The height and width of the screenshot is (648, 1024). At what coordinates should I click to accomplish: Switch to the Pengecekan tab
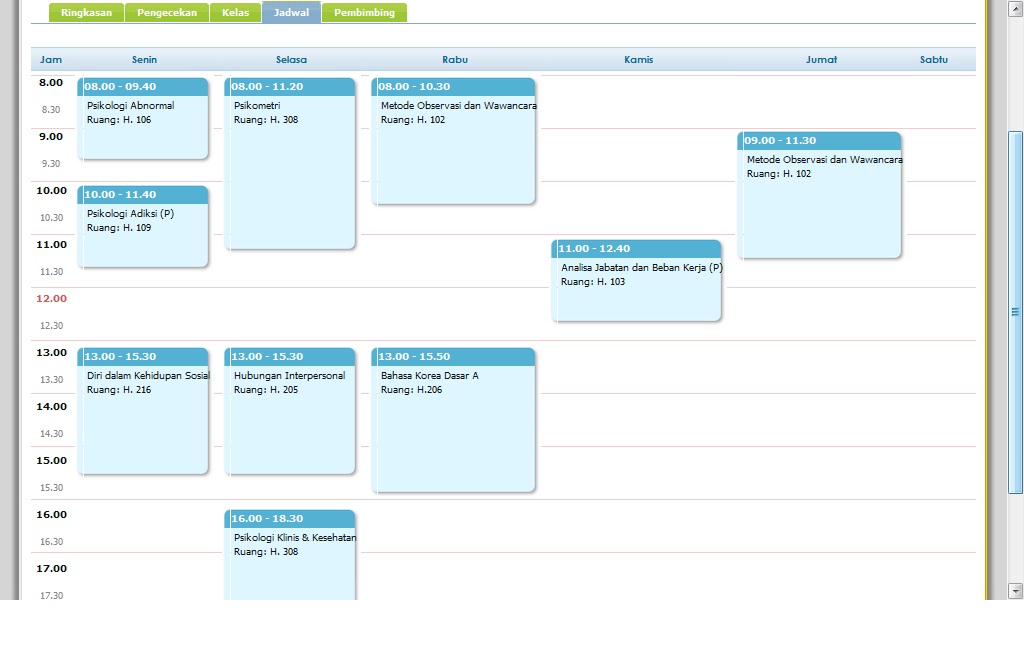pos(167,12)
